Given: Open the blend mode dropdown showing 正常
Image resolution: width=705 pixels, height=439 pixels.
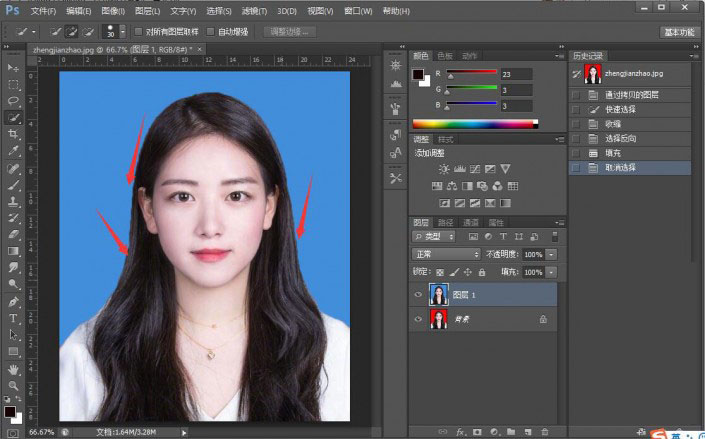Looking at the screenshot, I should point(448,254).
